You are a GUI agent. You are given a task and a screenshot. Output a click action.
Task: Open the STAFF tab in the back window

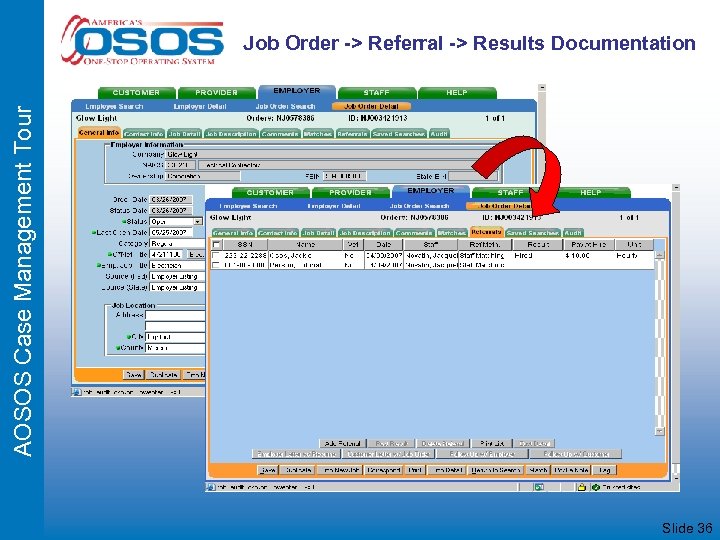point(377,93)
